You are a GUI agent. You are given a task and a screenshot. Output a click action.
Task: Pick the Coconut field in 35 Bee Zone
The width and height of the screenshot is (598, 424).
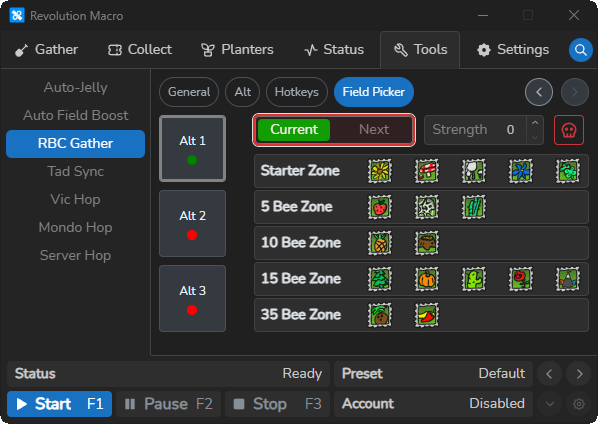tap(379, 315)
